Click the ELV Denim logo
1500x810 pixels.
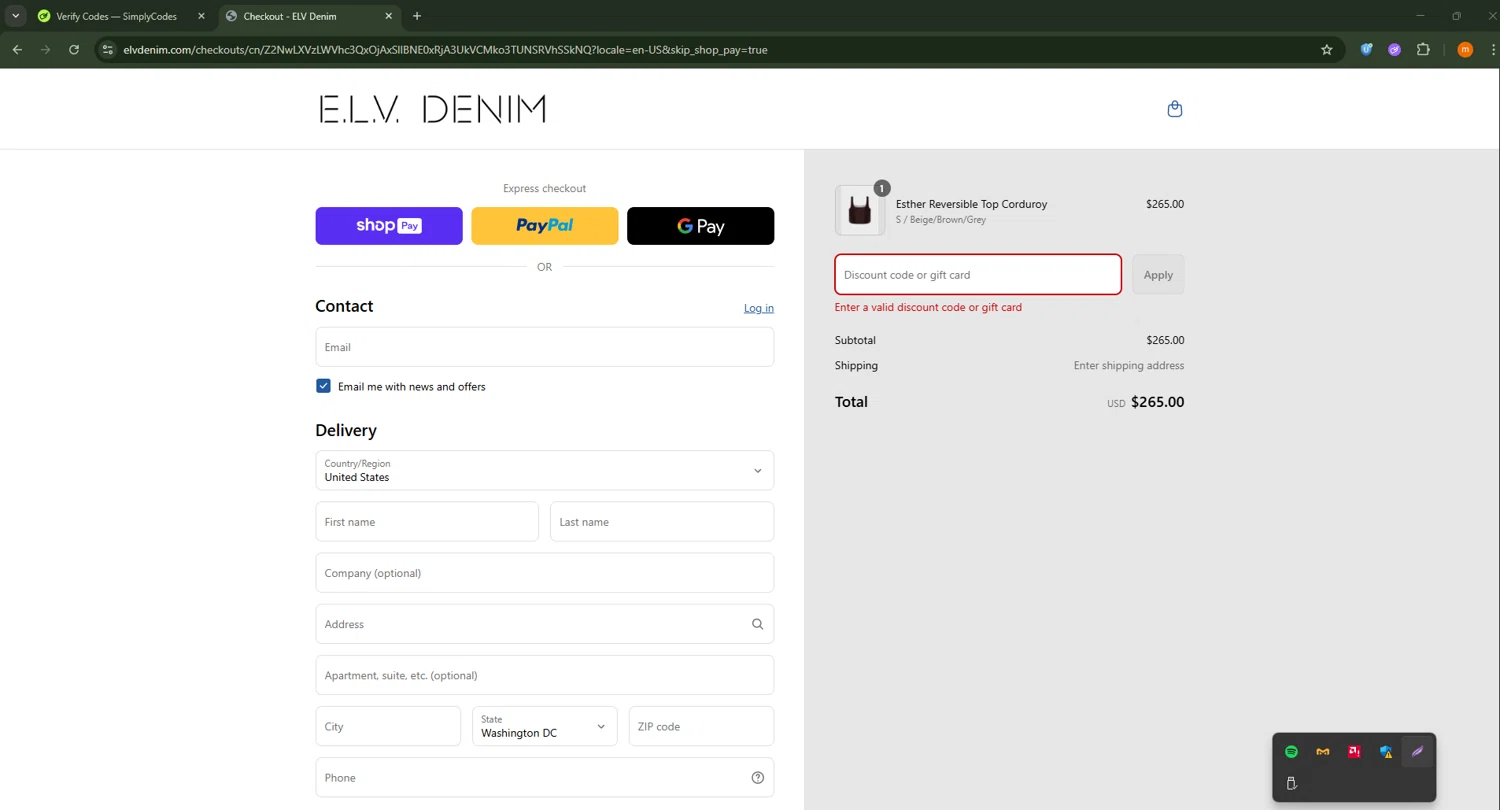pyautogui.click(x=433, y=109)
